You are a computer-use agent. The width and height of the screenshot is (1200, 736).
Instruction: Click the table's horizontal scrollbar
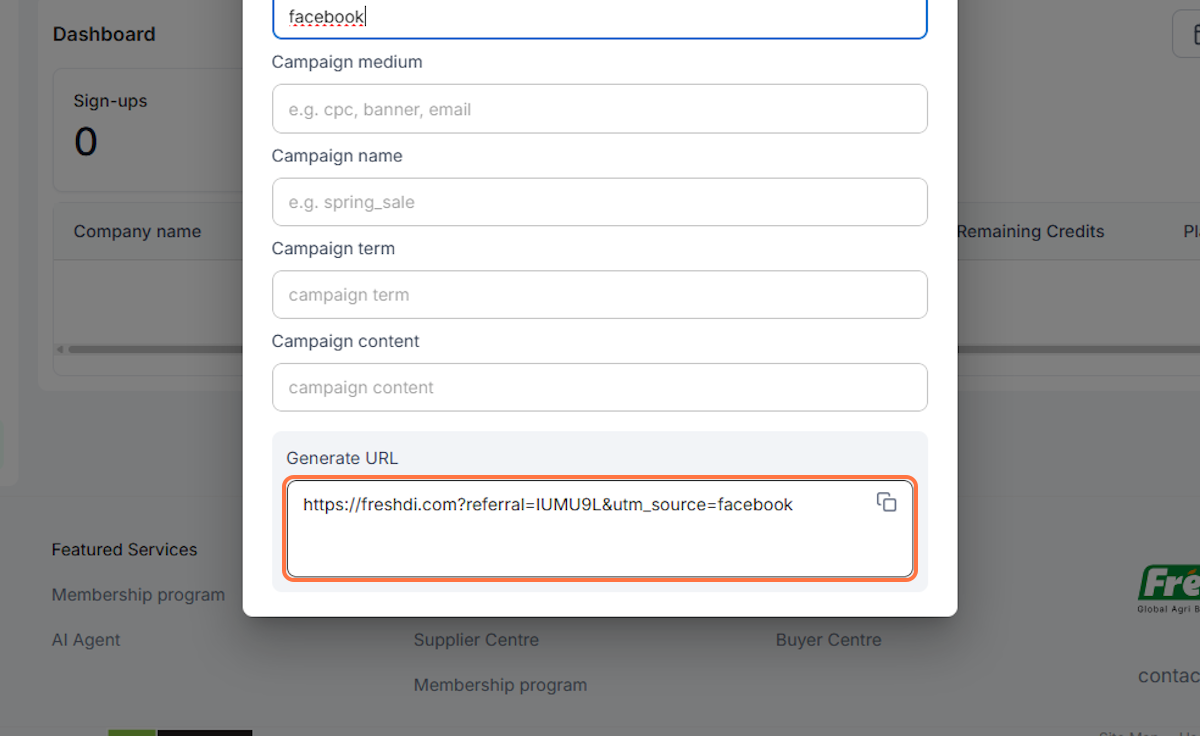pyautogui.click(x=150, y=350)
